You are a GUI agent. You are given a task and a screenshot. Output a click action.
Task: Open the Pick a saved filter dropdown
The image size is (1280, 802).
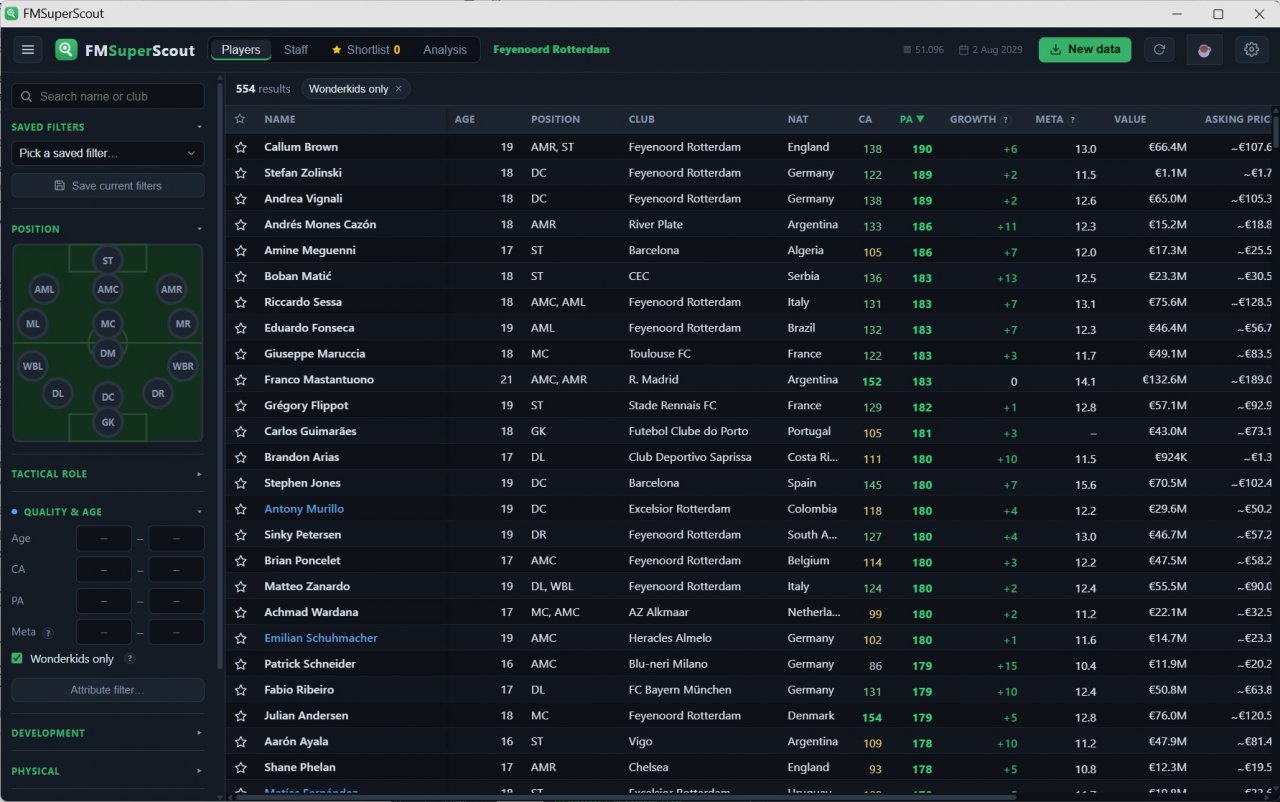tap(108, 153)
